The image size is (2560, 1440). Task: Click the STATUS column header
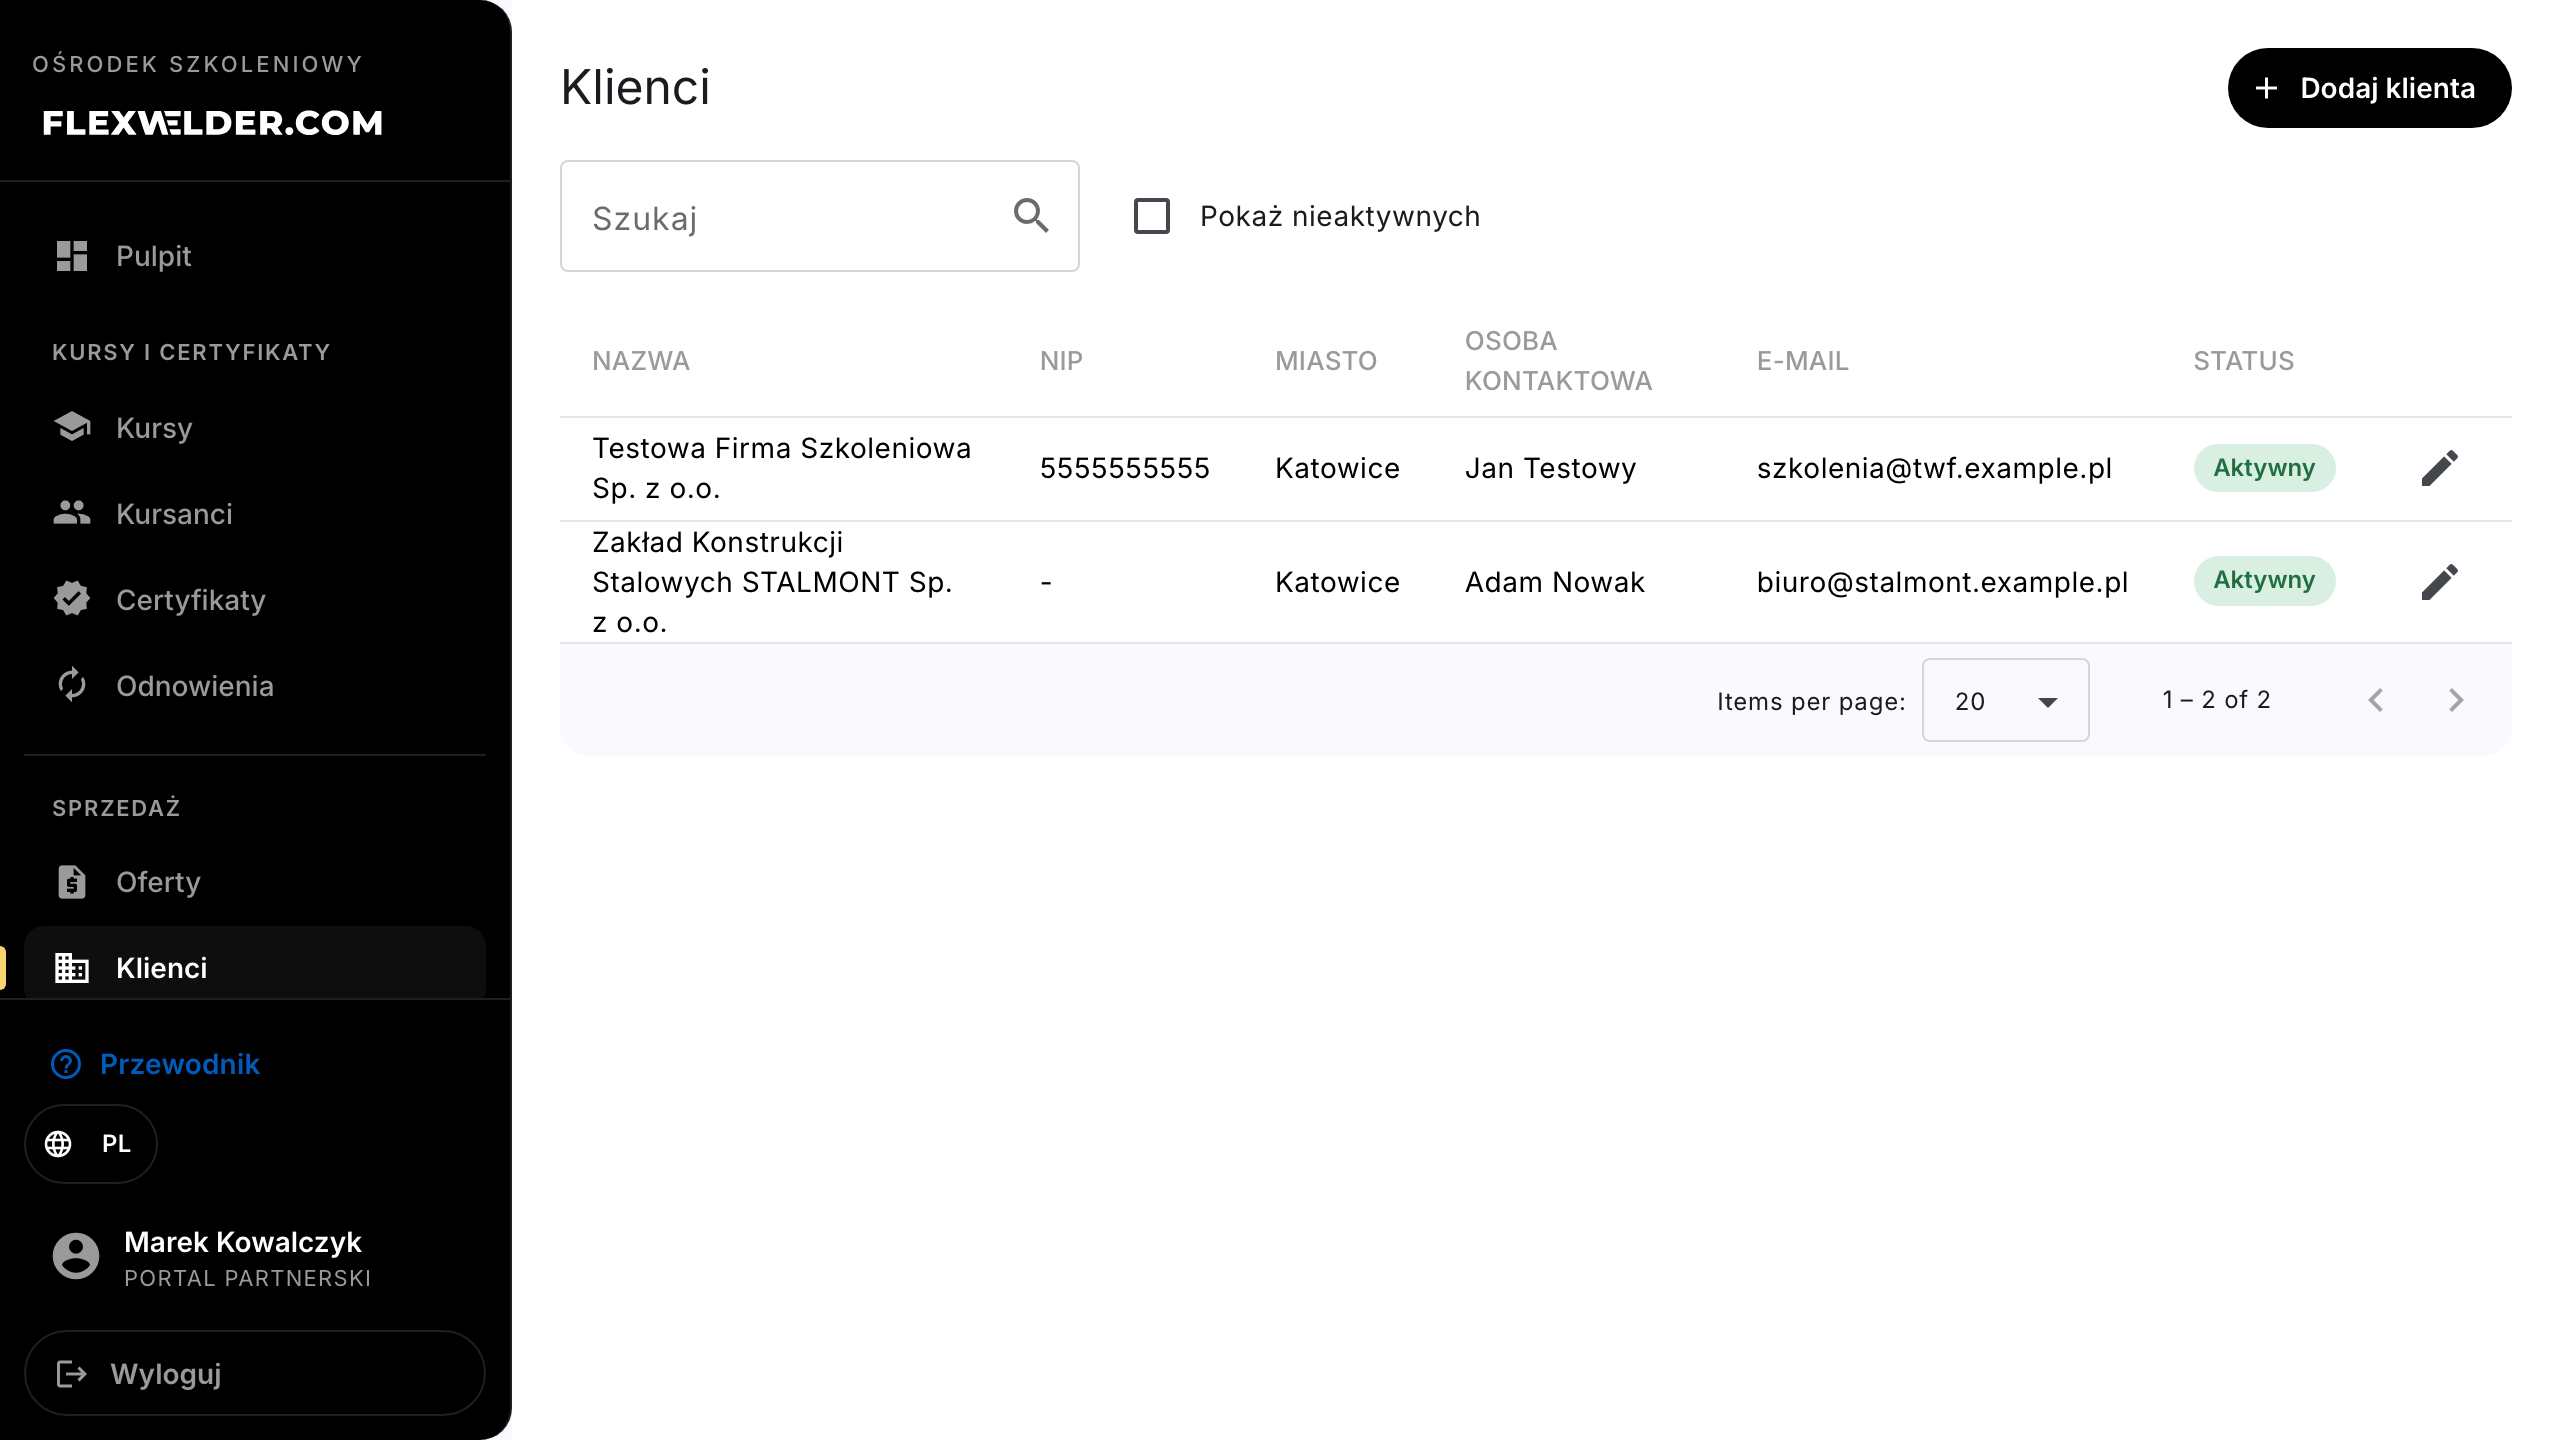pos(2244,361)
